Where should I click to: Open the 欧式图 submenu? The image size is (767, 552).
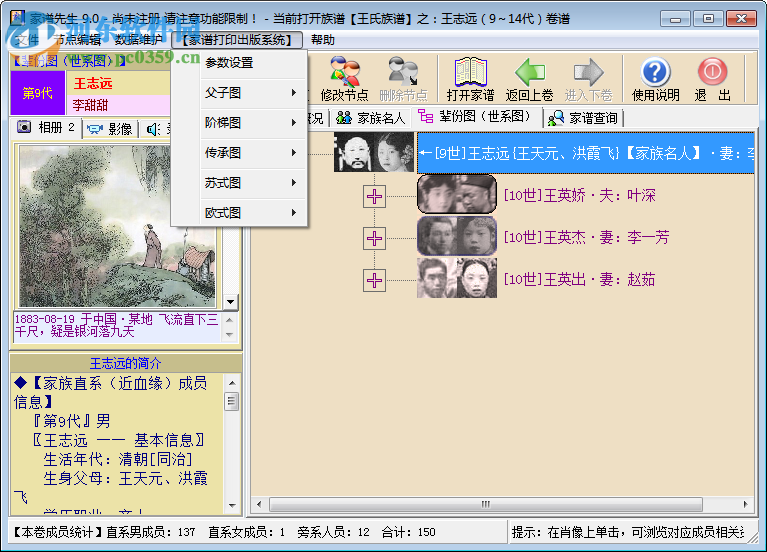[x=239, y=213]
